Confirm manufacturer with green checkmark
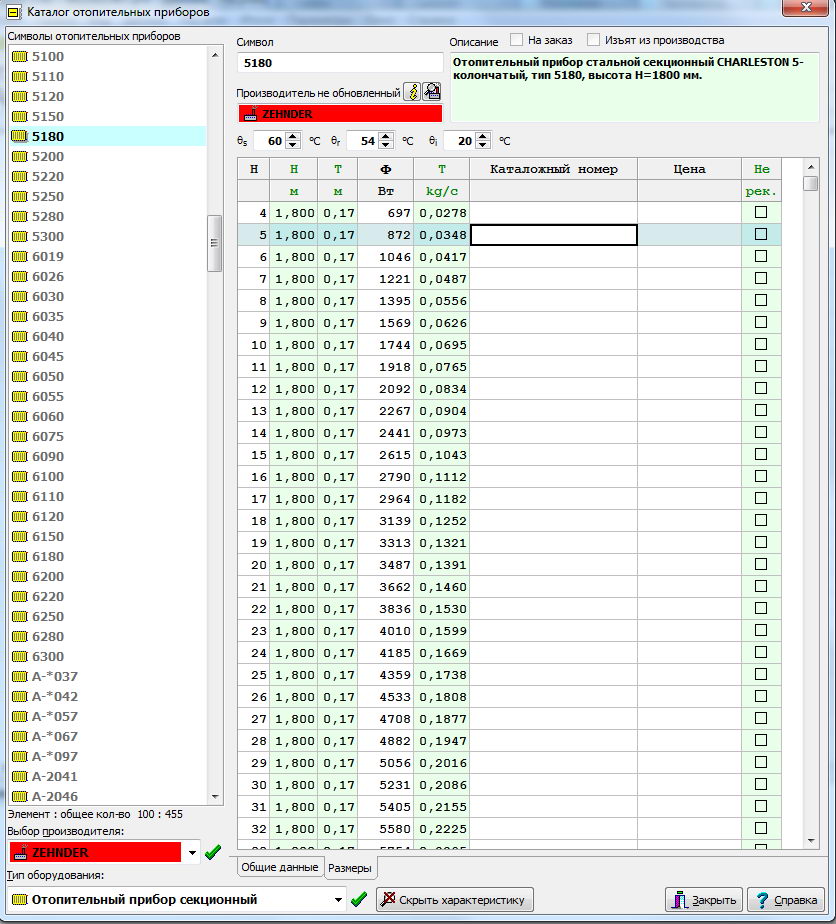 coord(212,853)
